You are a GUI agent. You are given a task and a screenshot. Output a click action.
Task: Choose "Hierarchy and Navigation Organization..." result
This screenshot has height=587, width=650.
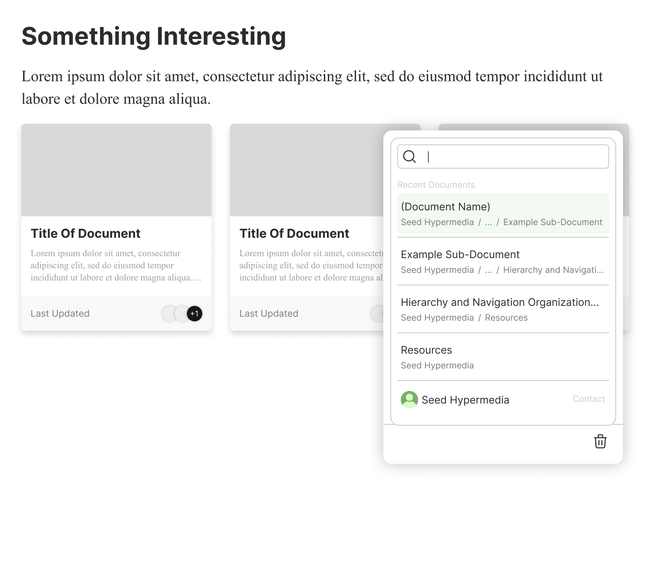pos(499,302)
